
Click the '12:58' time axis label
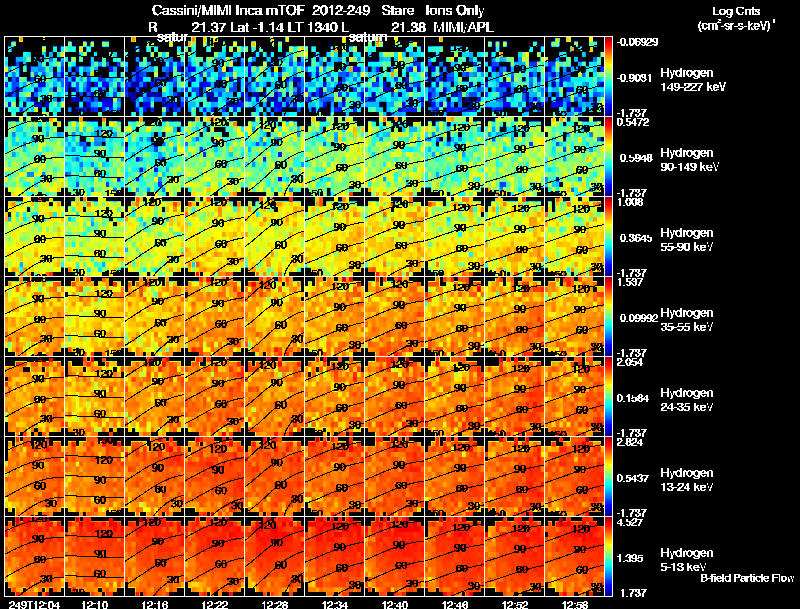[575, 604]
